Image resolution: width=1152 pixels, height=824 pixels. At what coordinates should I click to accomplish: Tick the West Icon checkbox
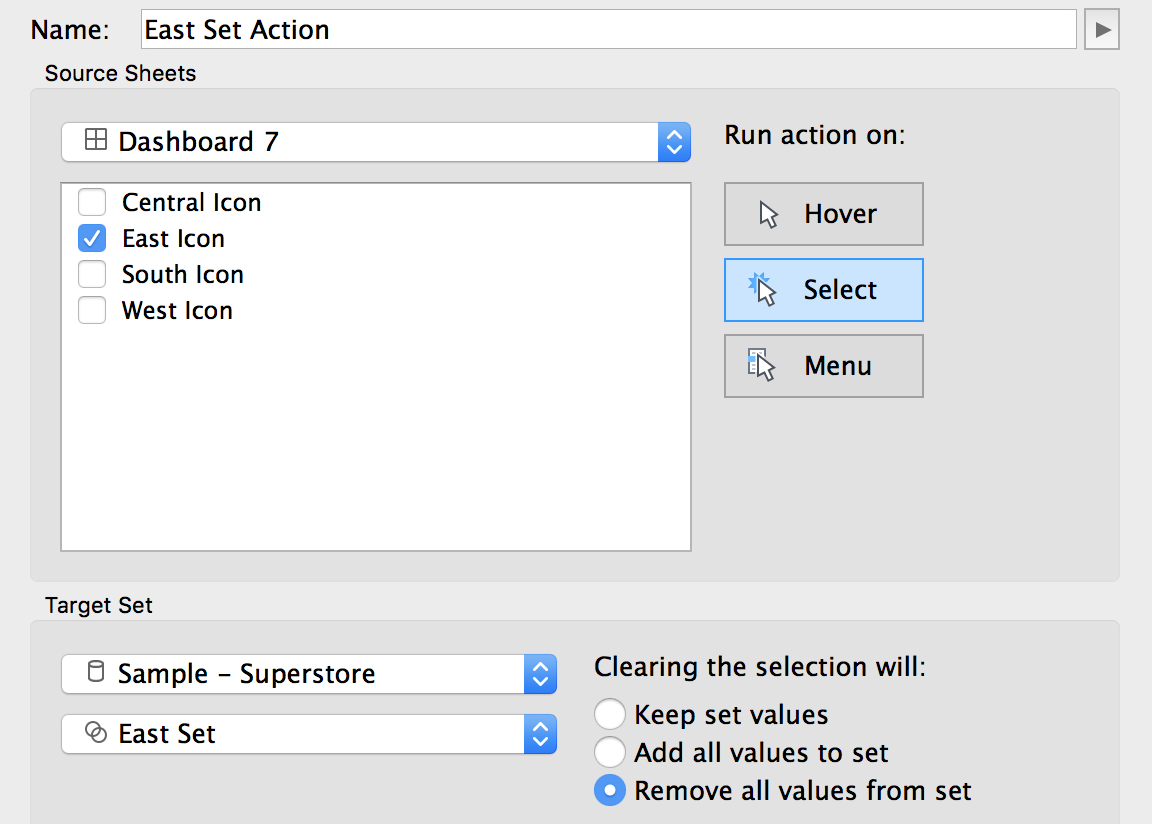click(x=92, y=310)
